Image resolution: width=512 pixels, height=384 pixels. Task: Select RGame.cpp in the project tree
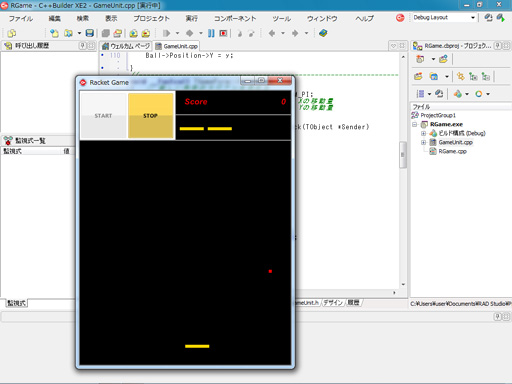click(x=452, y=151)
